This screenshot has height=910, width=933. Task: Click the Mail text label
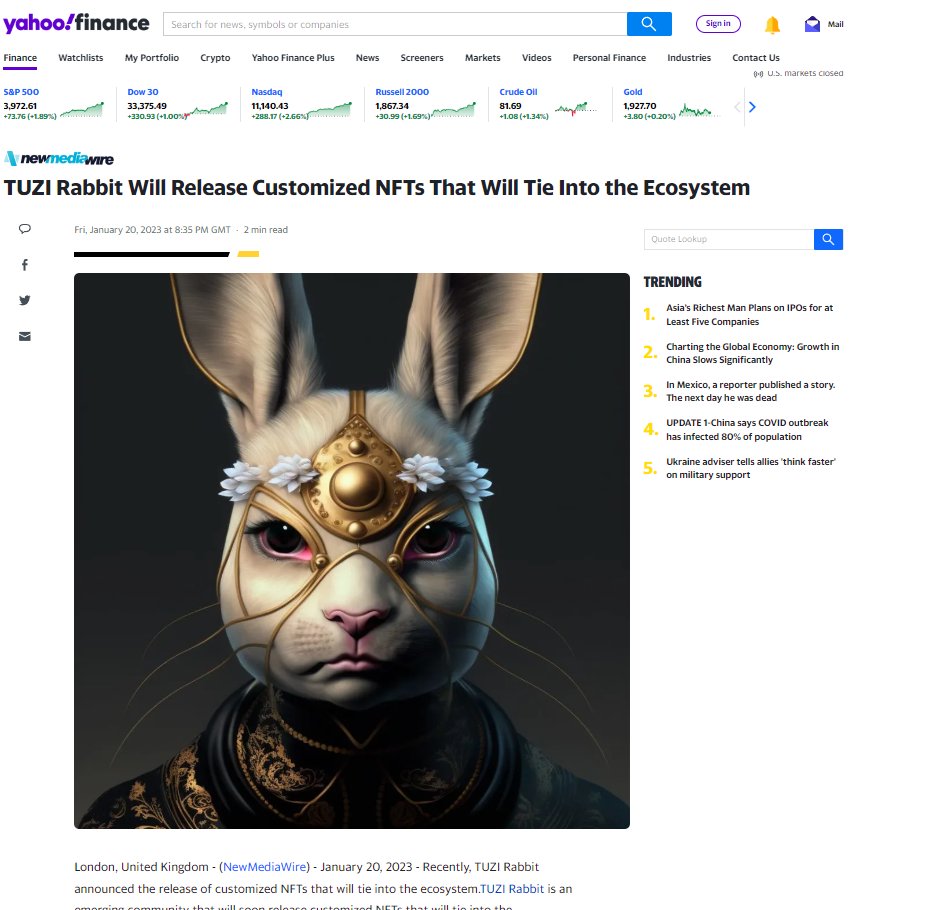[x=835, y=24]
